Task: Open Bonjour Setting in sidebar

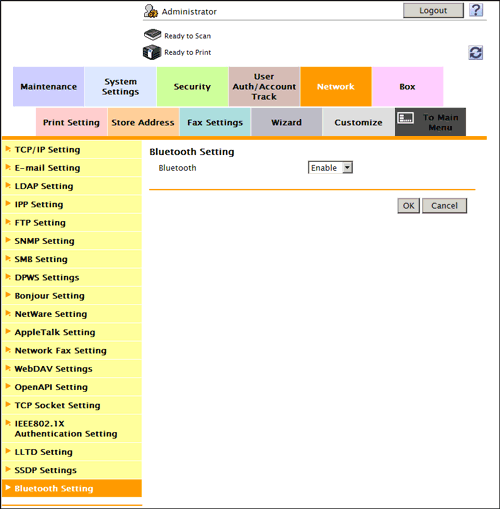Action: [x=72, y=296]
